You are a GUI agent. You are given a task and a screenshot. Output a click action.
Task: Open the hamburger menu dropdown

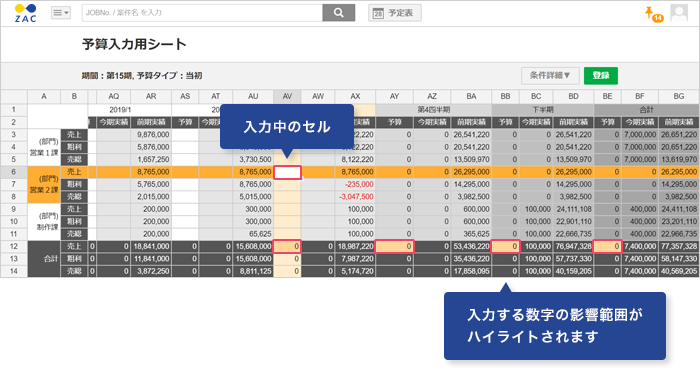pos(61,13)
